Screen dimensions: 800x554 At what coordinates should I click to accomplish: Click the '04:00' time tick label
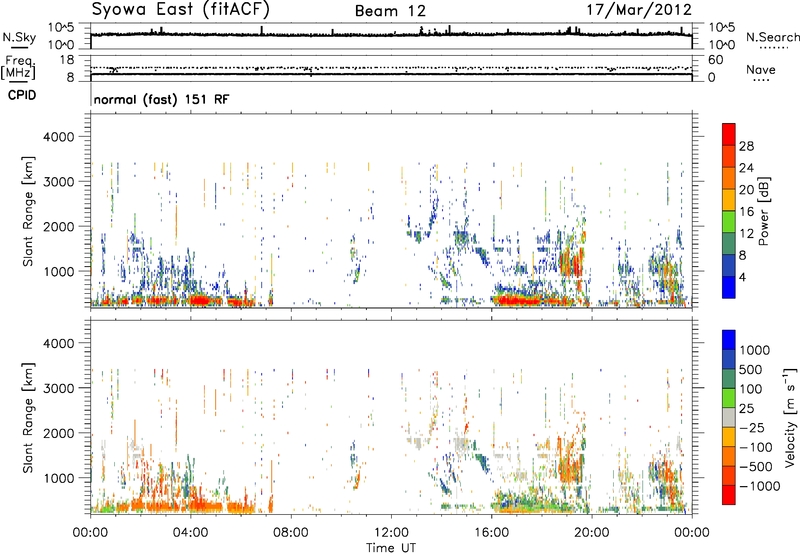190,533
